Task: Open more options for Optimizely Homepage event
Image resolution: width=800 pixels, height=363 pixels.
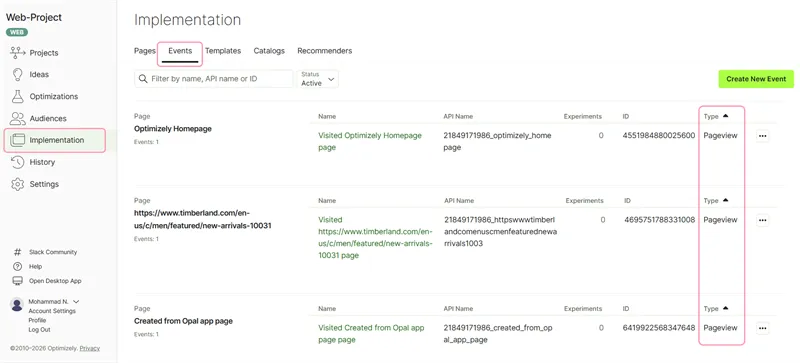Action: [x=763, y=136]
